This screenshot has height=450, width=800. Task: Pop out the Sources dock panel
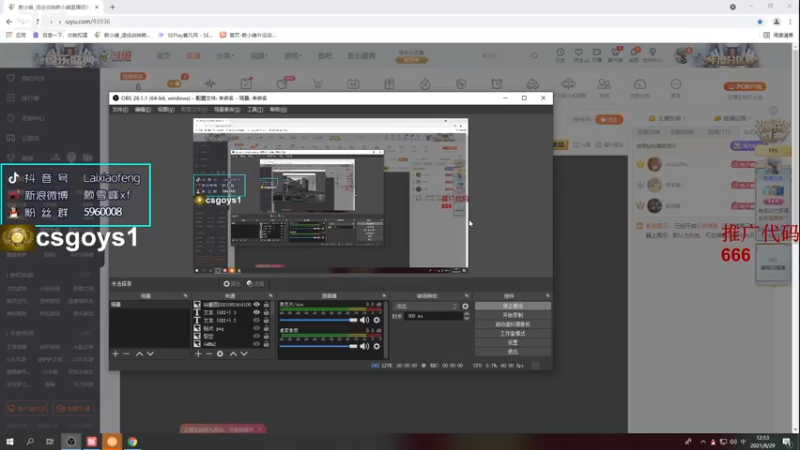click(270, 296)
